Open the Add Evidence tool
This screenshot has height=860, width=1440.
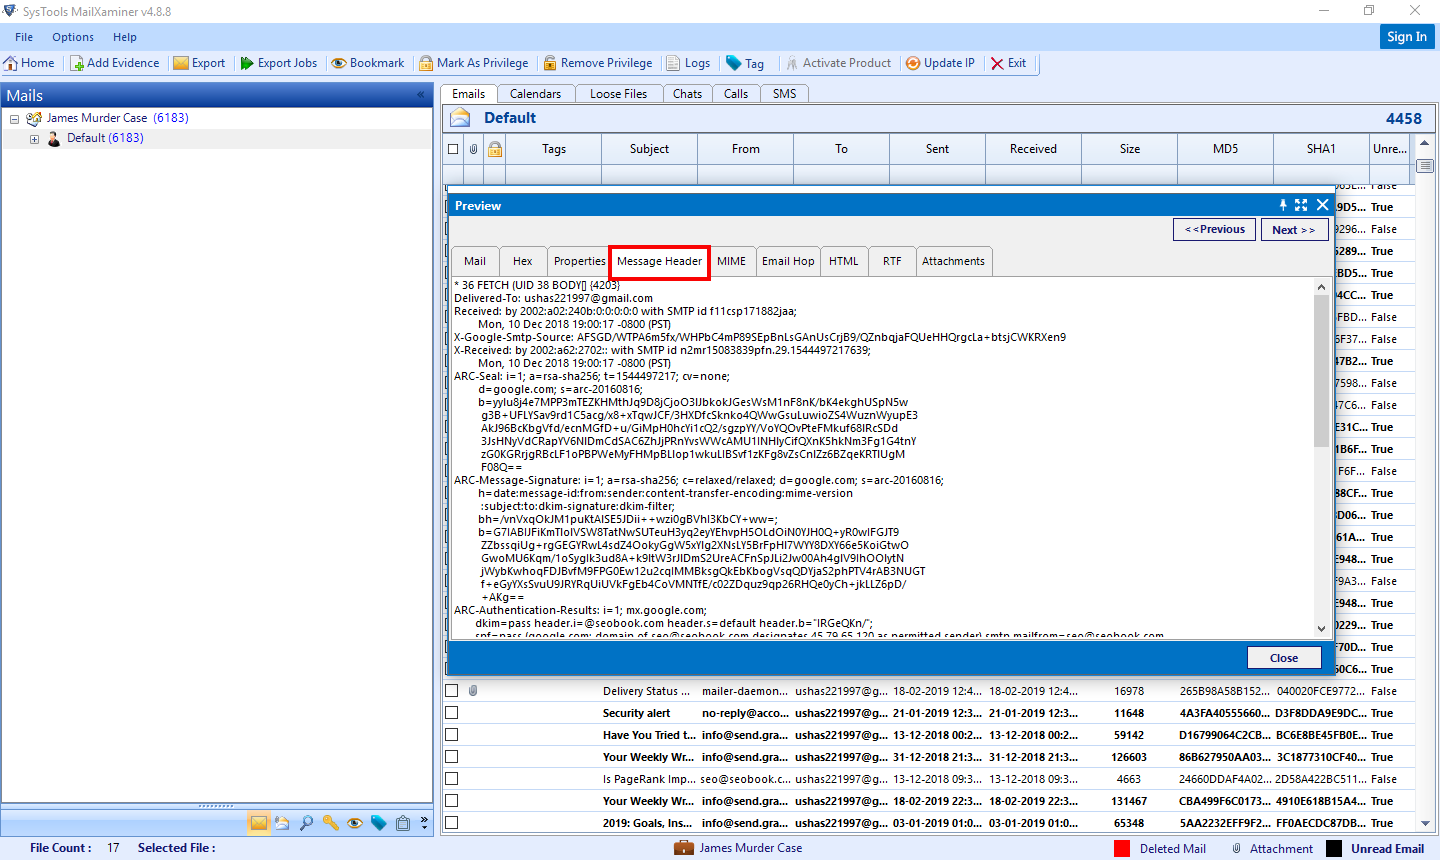(x=115, y=62)
